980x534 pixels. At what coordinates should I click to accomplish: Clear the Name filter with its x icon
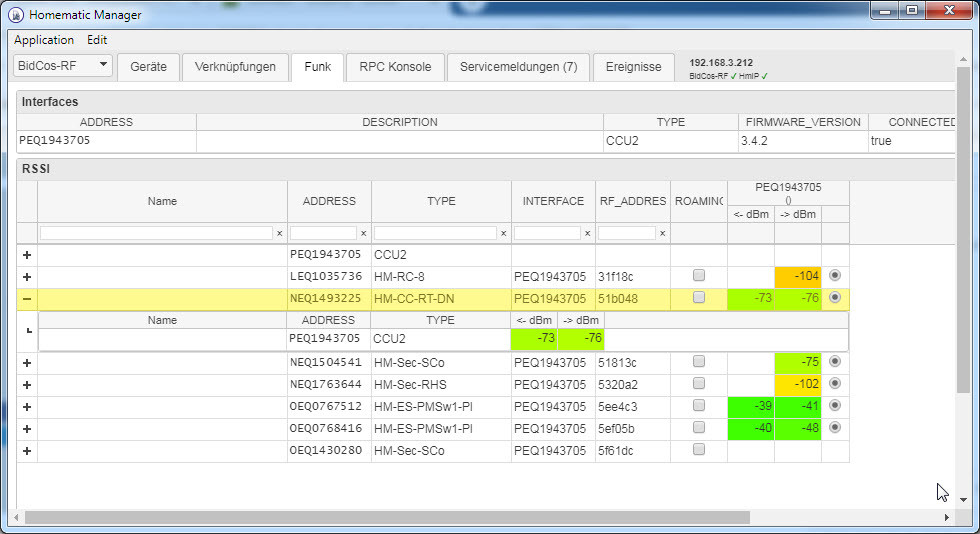279,233
